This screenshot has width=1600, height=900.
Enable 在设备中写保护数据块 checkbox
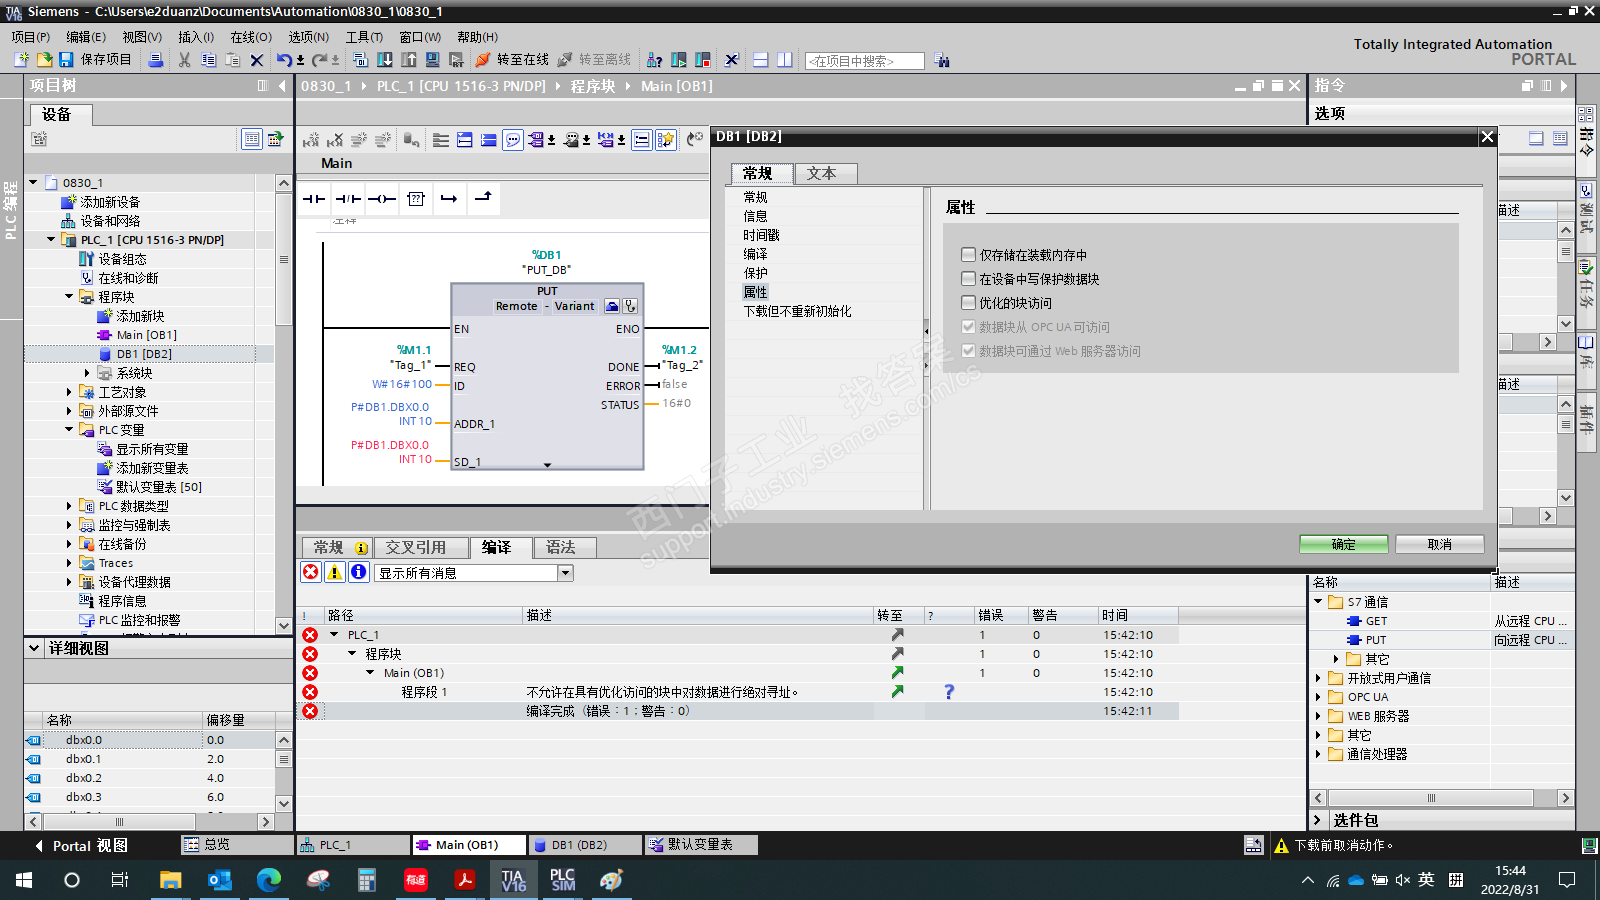pyautogui.click(x=968, y=279)
